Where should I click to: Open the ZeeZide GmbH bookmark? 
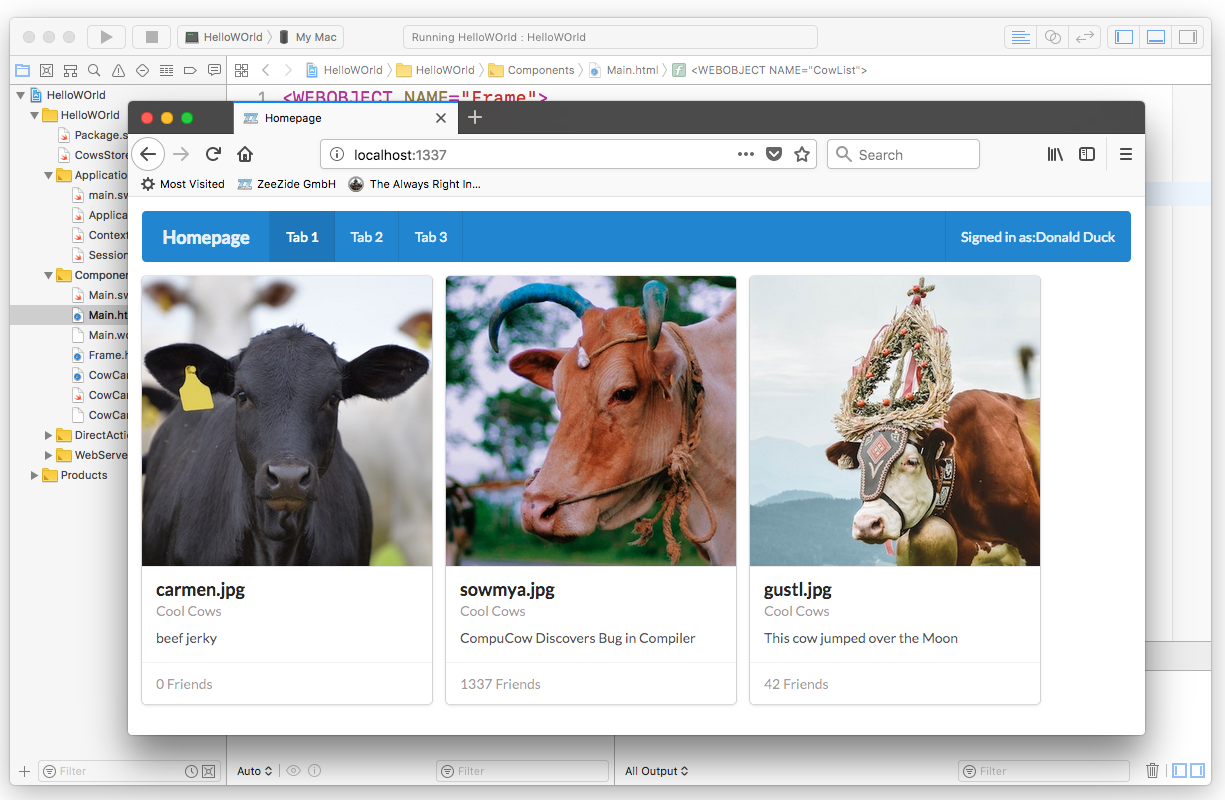coord(286,184)
